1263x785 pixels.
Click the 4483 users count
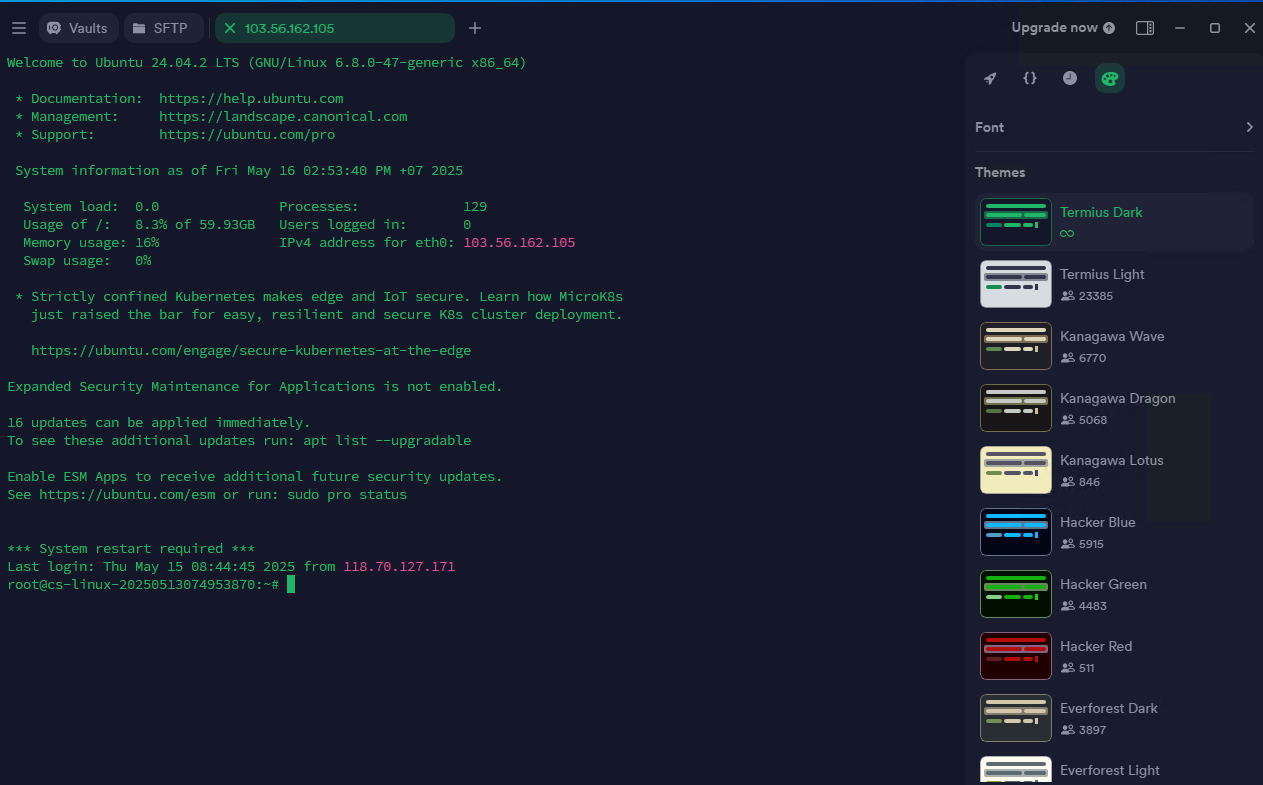click(1093, 606)
